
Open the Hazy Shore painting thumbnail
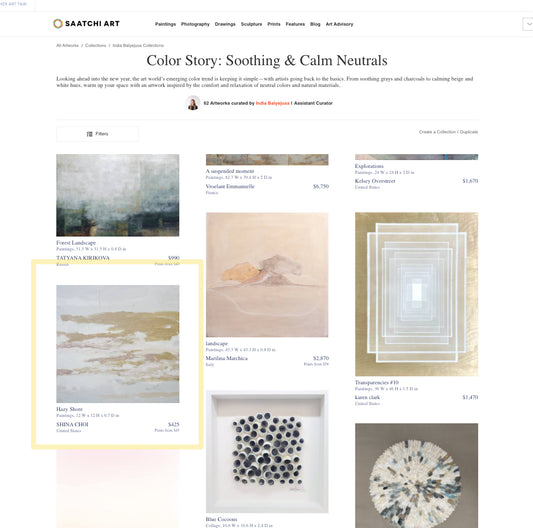[118, 344]
